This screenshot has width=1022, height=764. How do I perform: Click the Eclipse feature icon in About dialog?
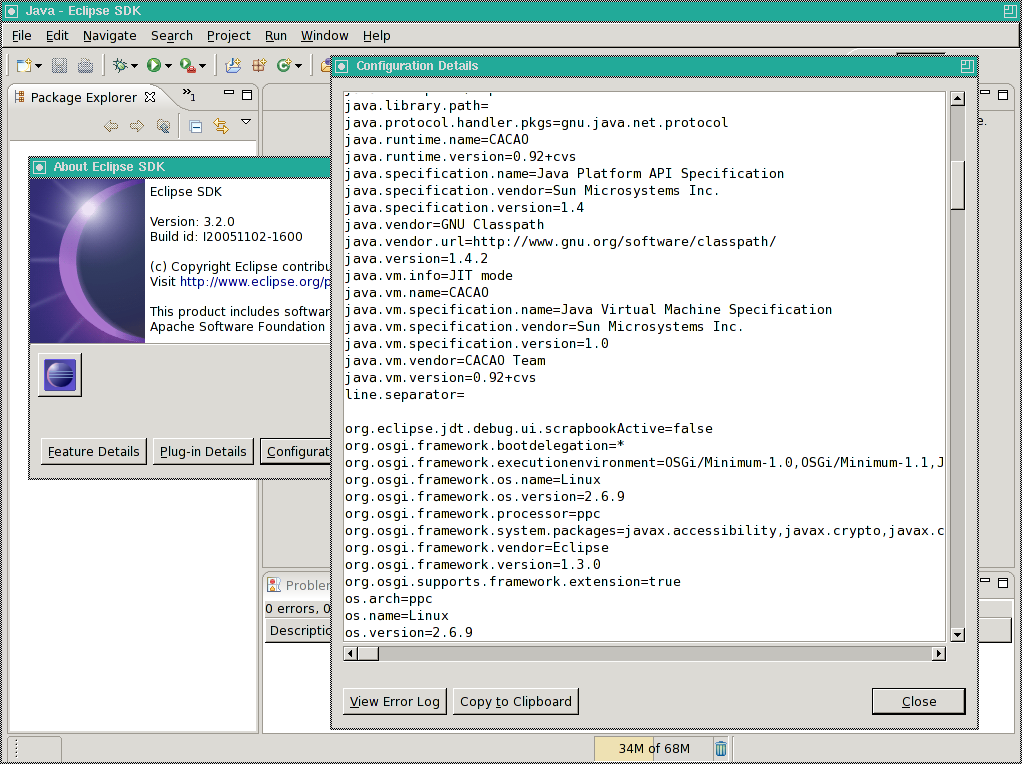click(x=60, y=375)
